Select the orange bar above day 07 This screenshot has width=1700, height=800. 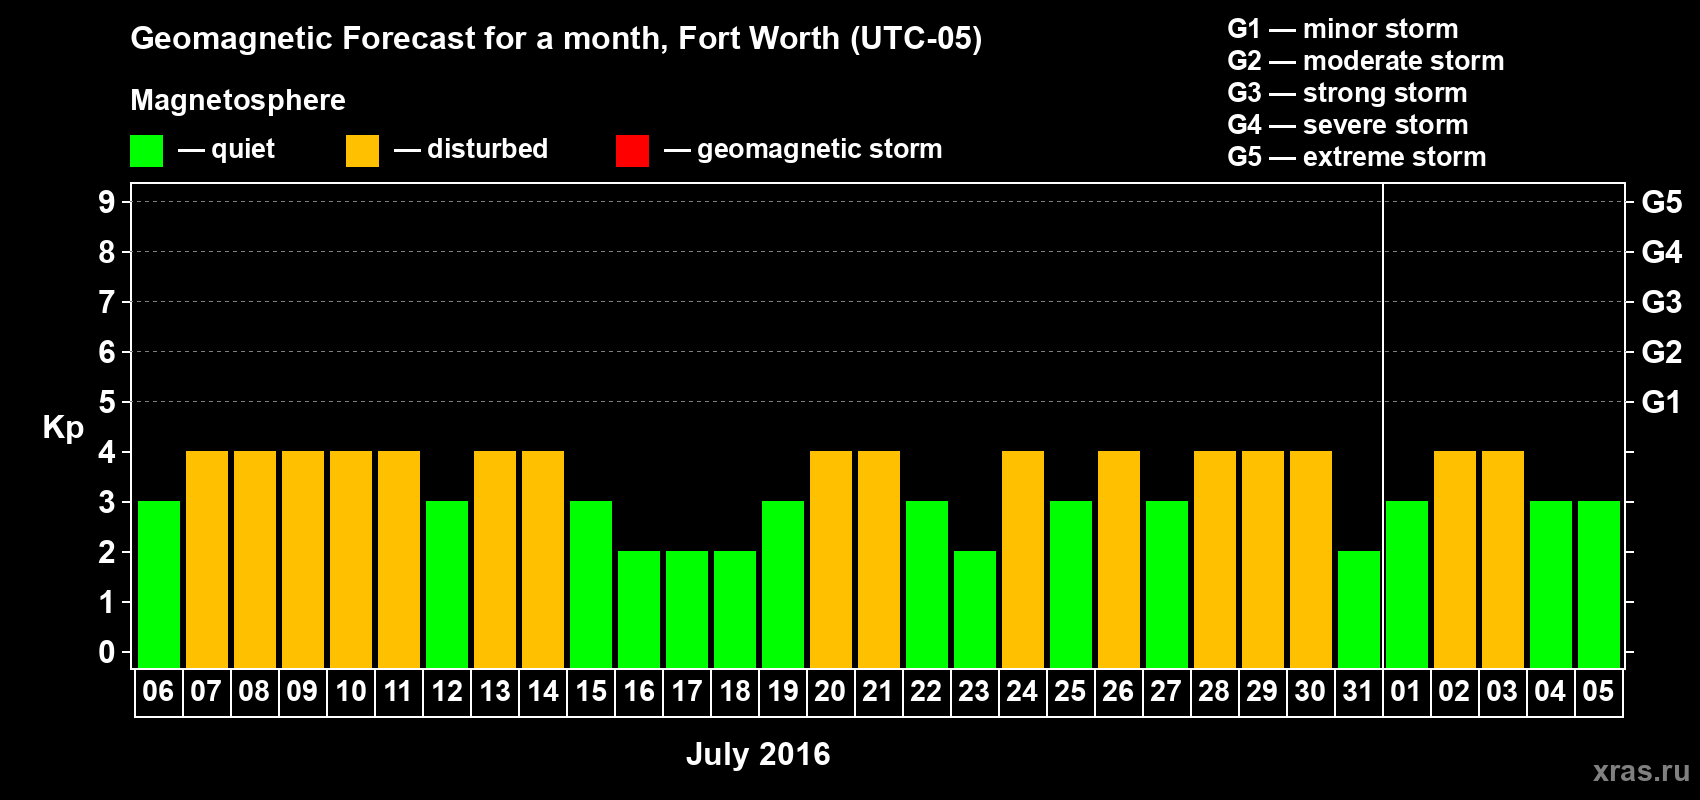tap(207, 560)
